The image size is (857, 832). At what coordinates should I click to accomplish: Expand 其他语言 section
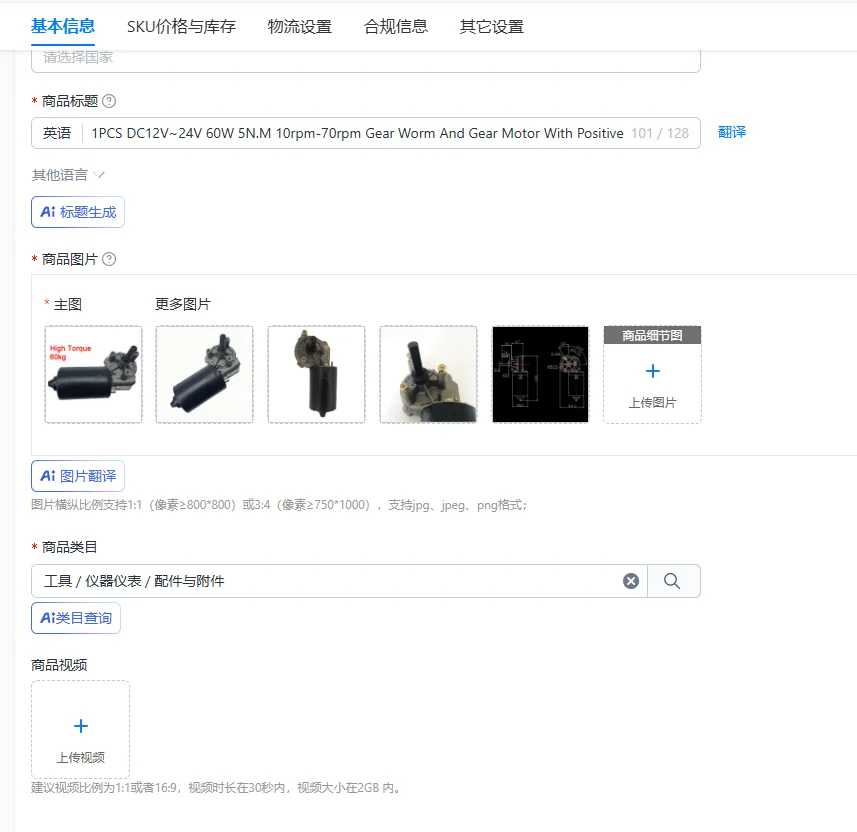coord(68,175)
